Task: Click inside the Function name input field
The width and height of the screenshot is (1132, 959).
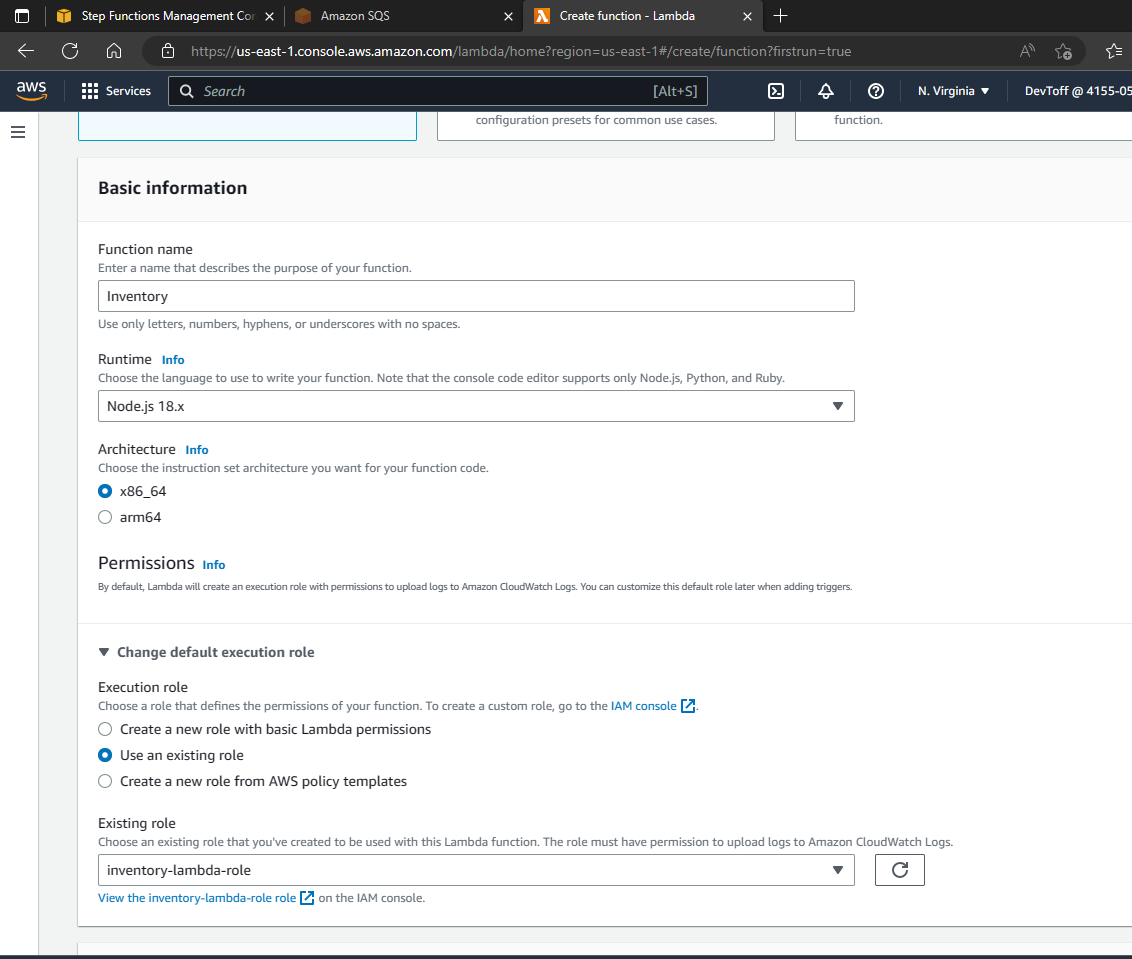Action: pyautogui.click(x=475, y=296)
